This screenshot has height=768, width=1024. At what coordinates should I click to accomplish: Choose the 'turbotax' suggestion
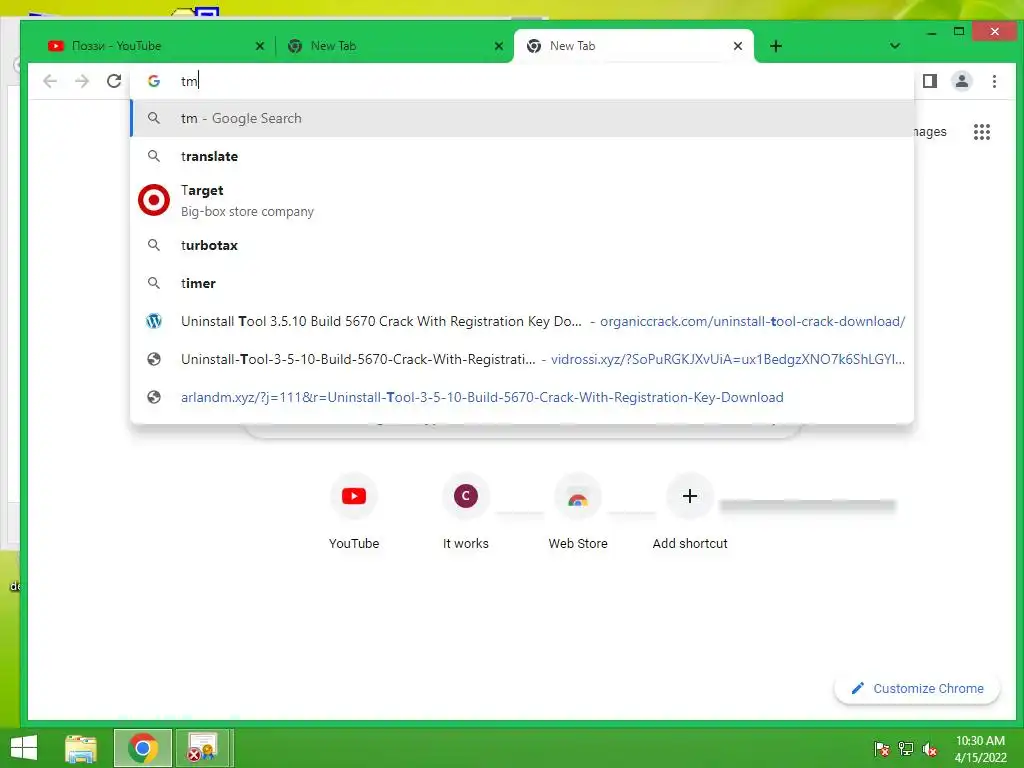click(522, 245)
